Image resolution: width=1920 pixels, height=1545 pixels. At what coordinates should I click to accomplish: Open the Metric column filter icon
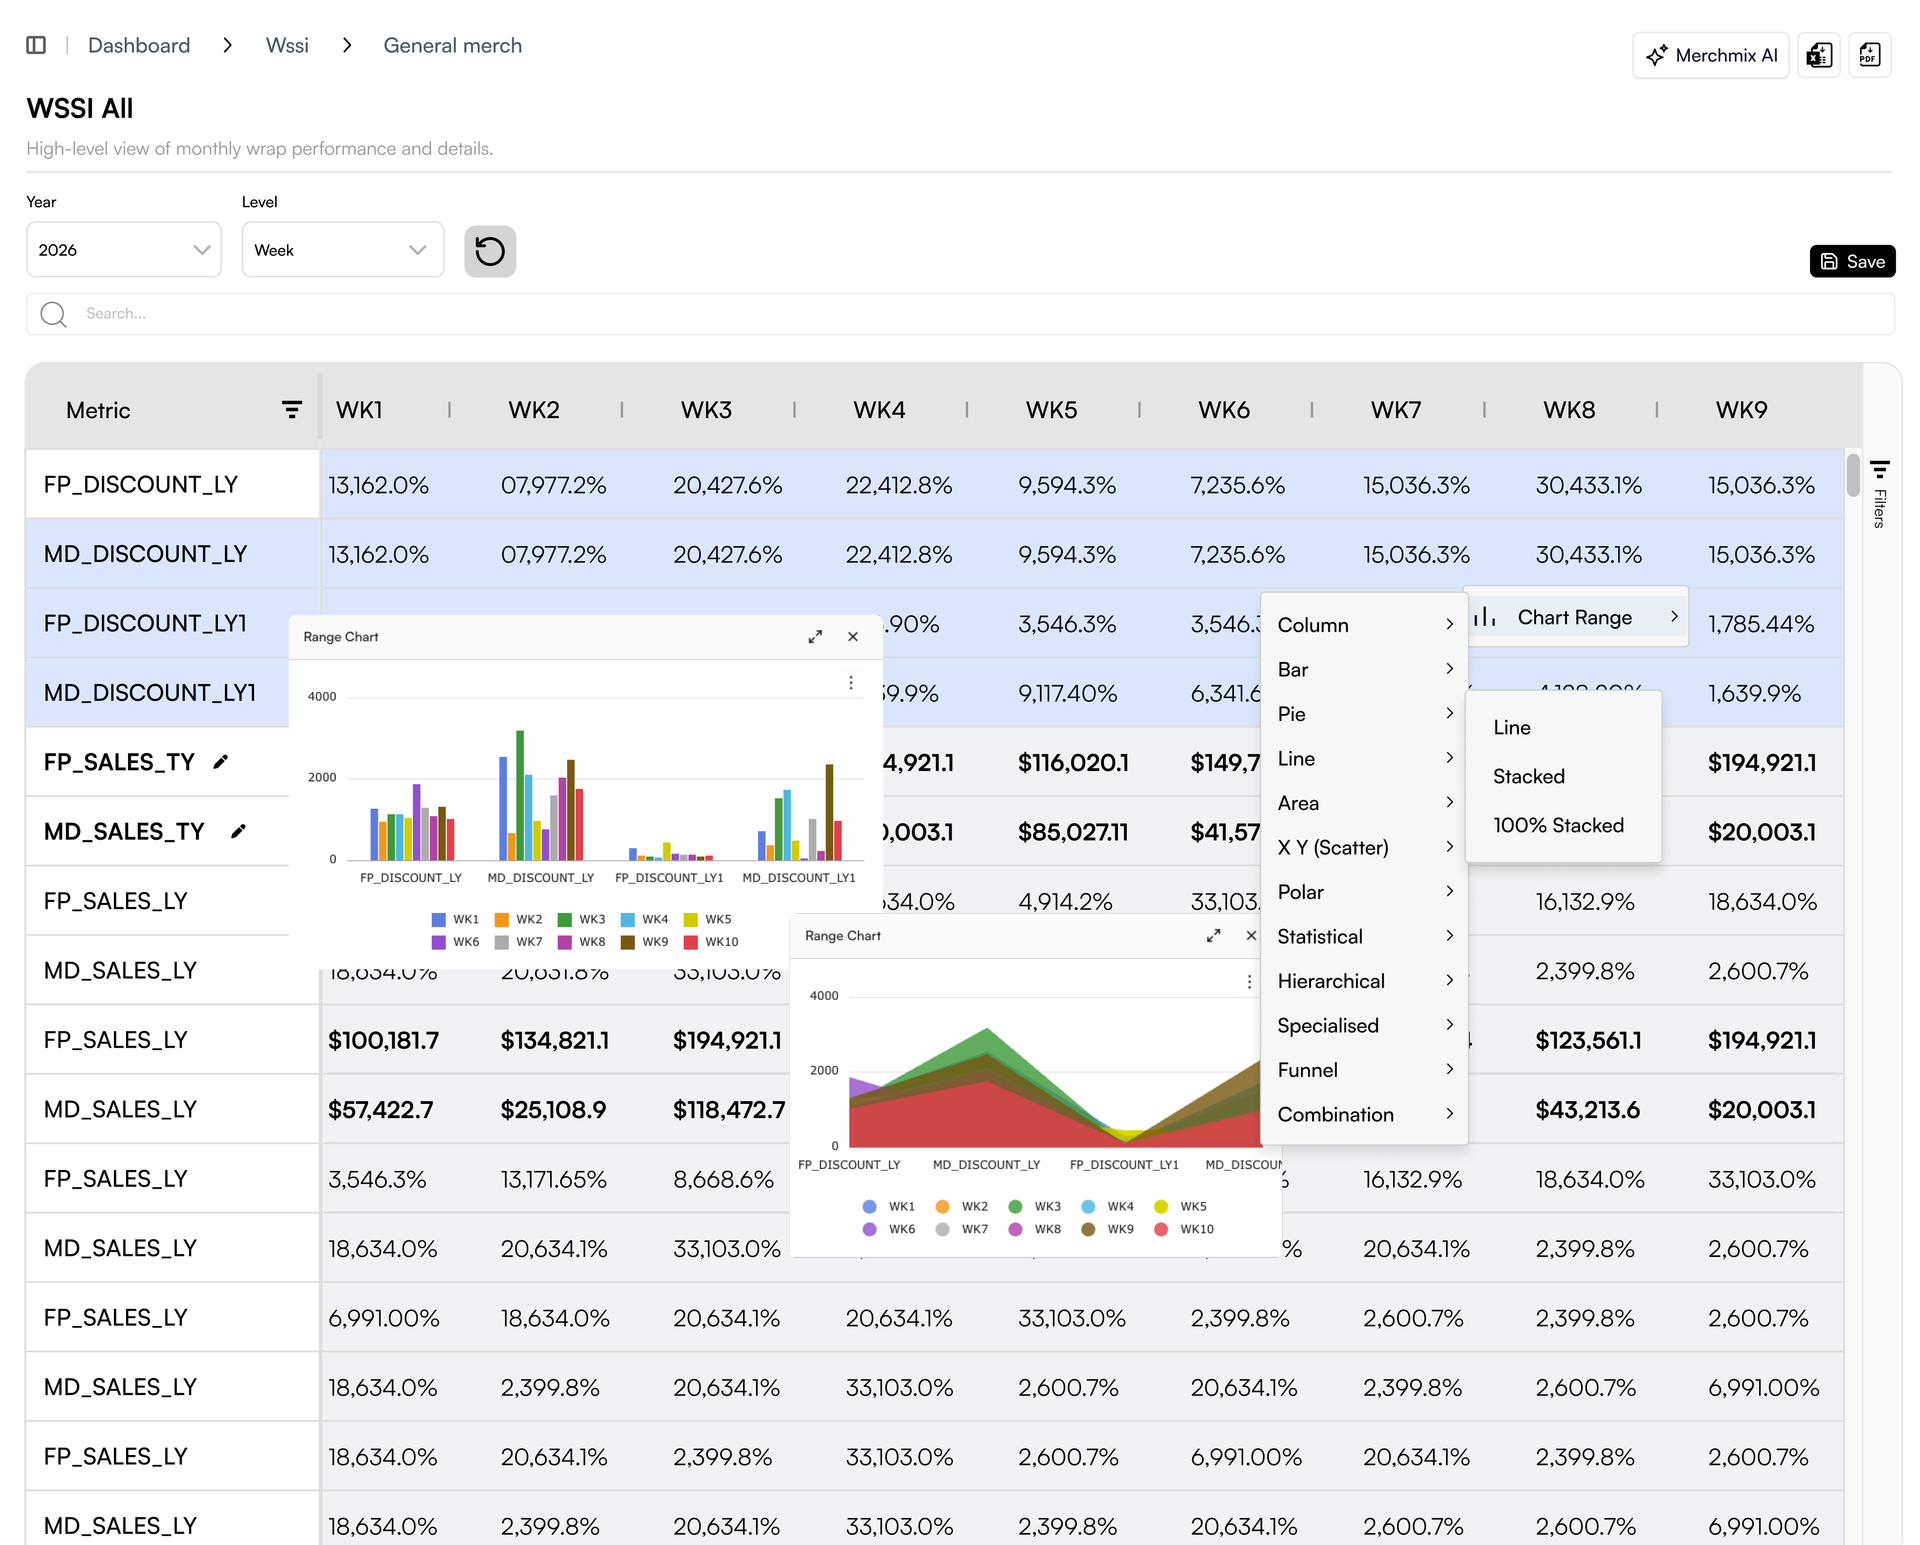291,410
